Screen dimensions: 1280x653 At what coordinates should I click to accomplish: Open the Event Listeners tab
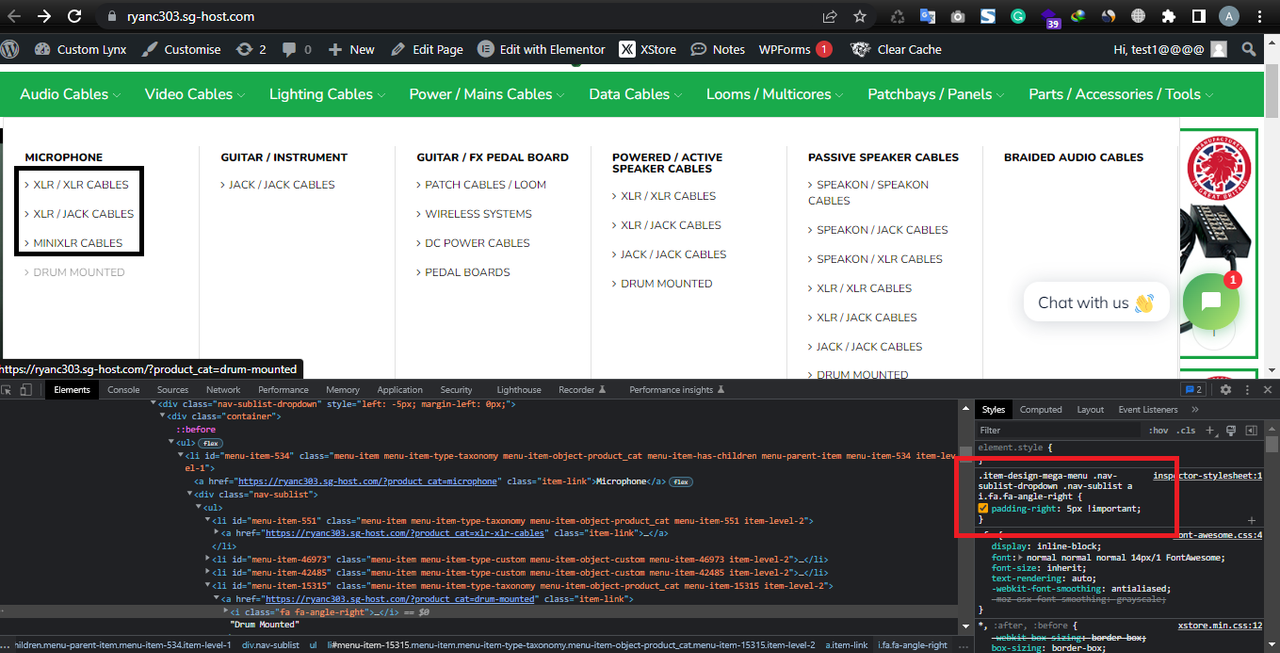pyautogui.click(x=1148, y=409)
